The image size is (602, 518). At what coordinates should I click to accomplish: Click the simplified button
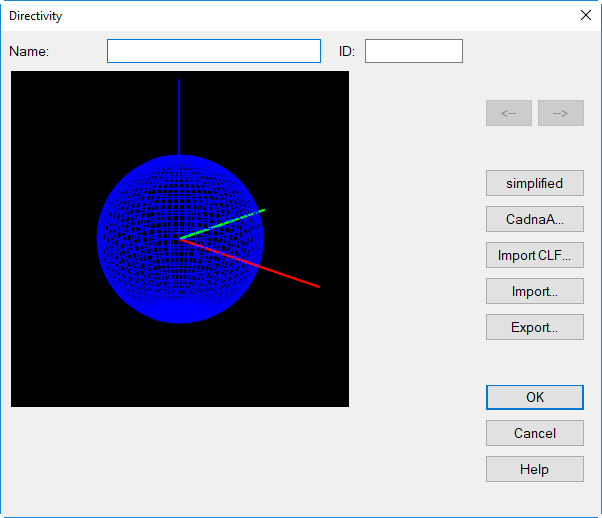535,183
